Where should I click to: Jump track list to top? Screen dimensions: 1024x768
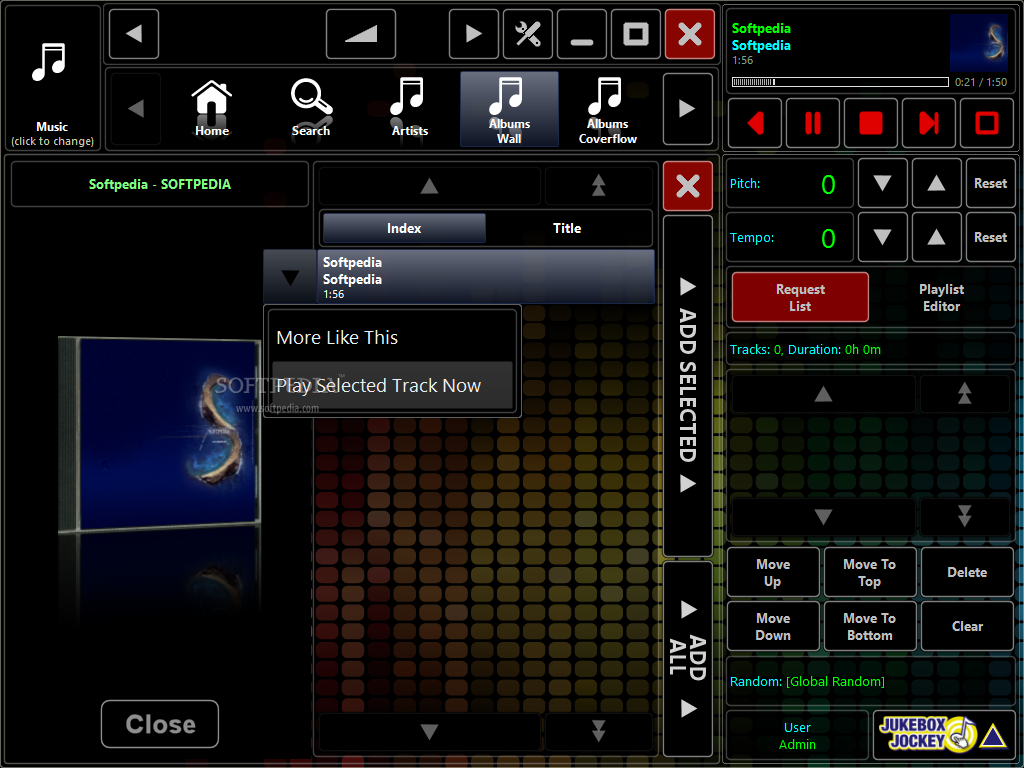[598, 186]
